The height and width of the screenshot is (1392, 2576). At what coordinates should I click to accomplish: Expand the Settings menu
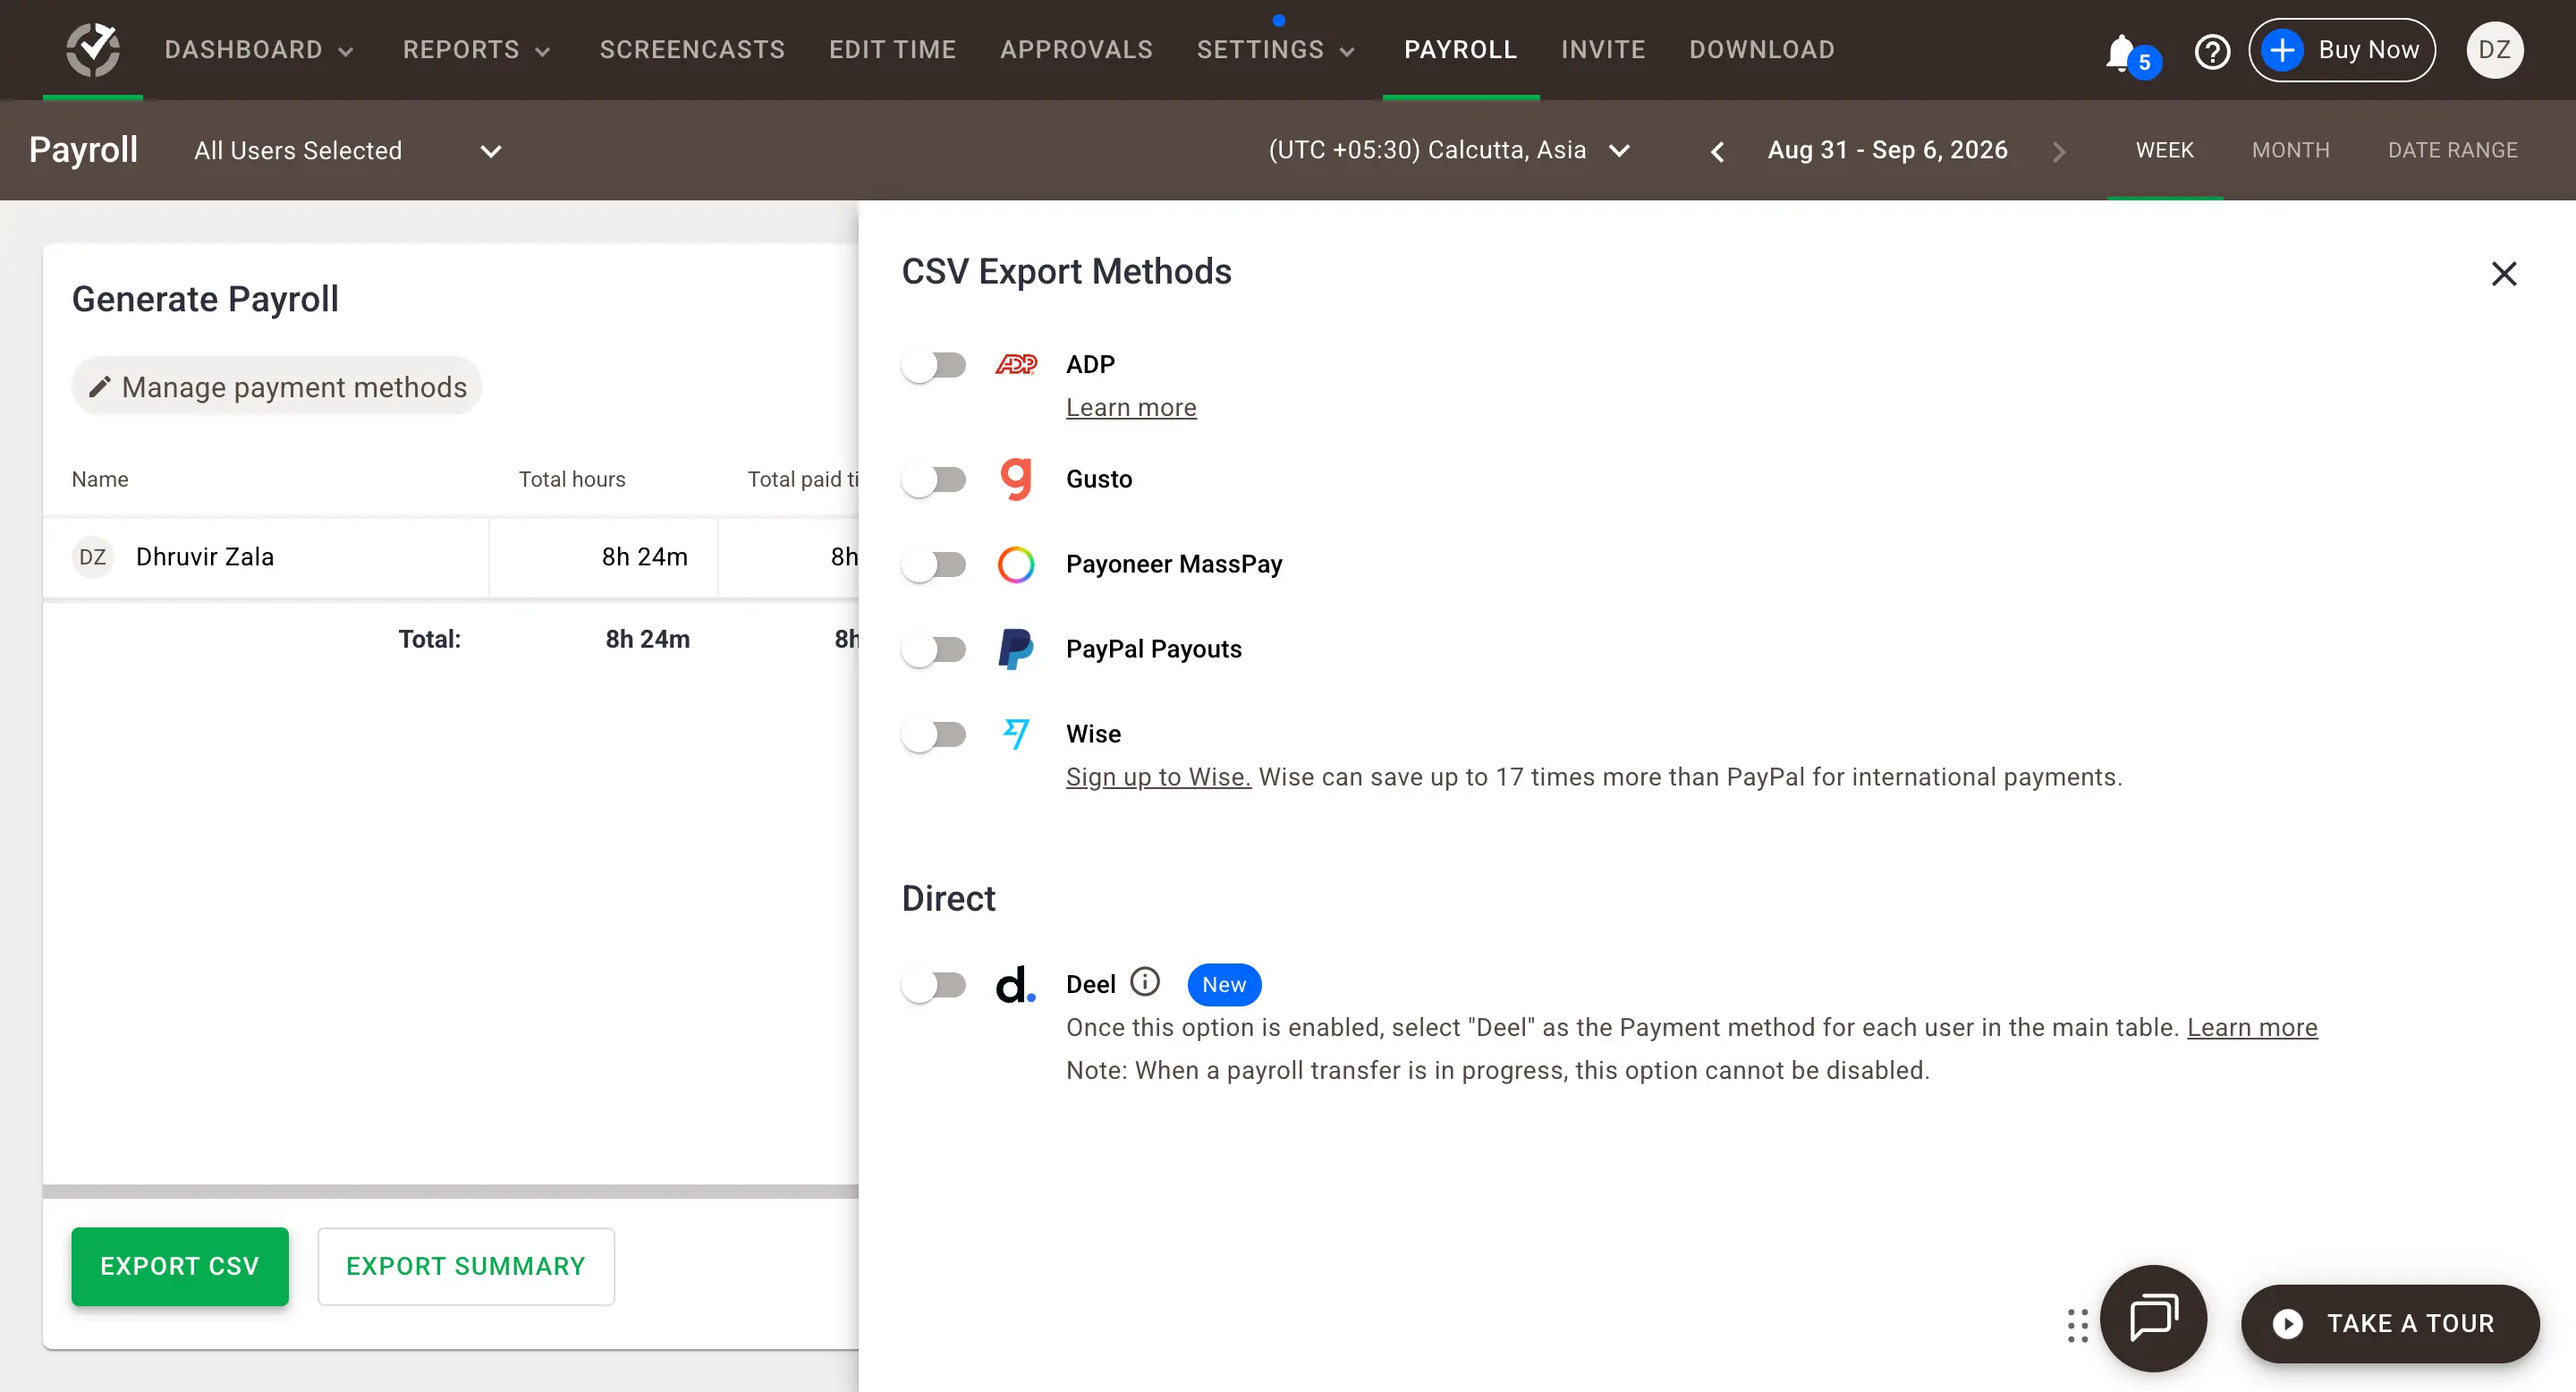1276,50
